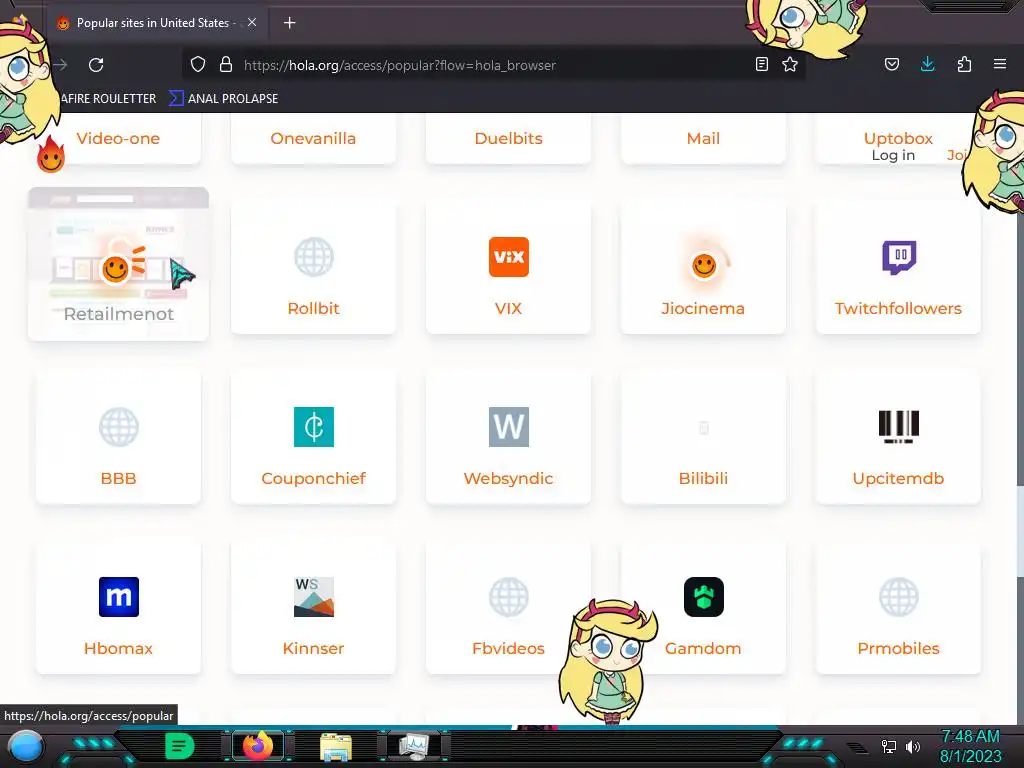Click the Prmobiles globe icon
Screen dimensions: 1024x768
click(x=899, y=597)
